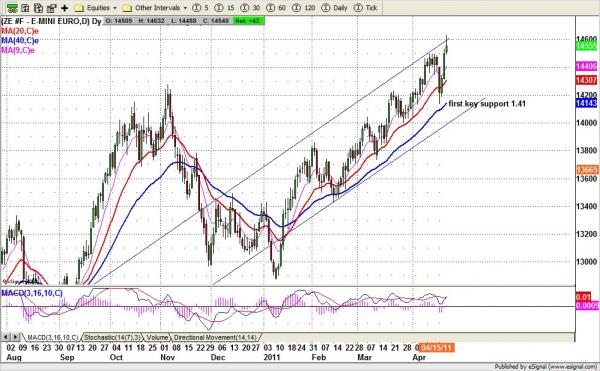Click the H: 14632 high value
The height and width of the screenshot is (371, 600).
pos(152,21)
